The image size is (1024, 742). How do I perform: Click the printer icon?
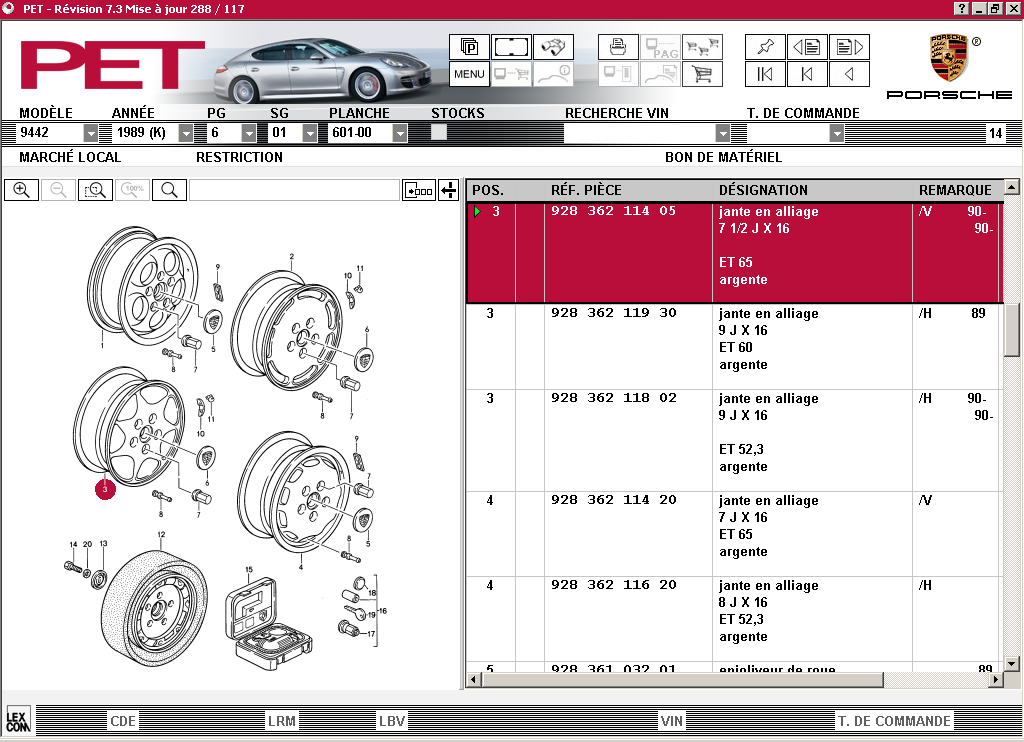[x=618, y=47]
